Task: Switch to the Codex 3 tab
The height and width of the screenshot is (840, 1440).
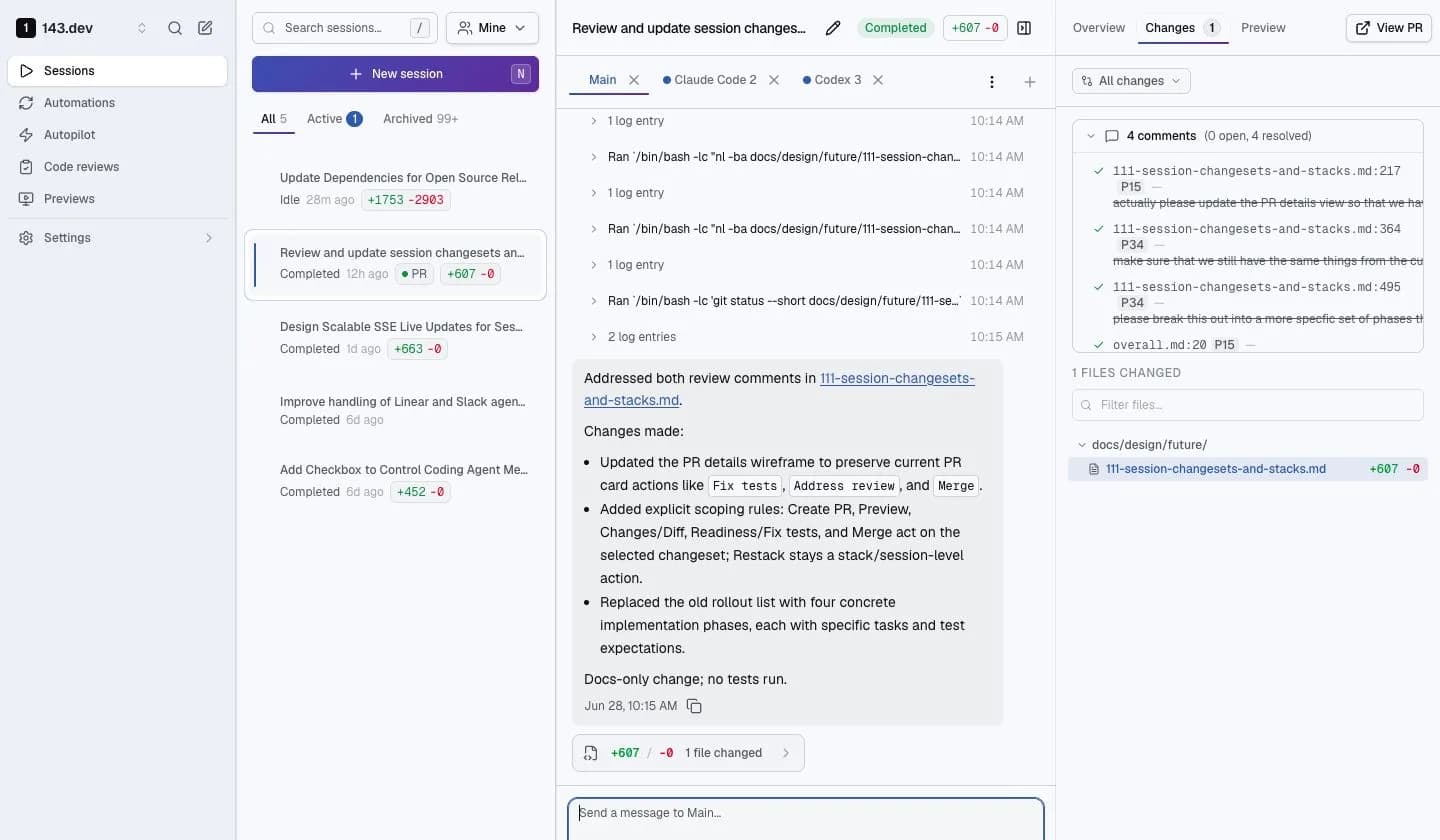Action: (x=832, y=80)
